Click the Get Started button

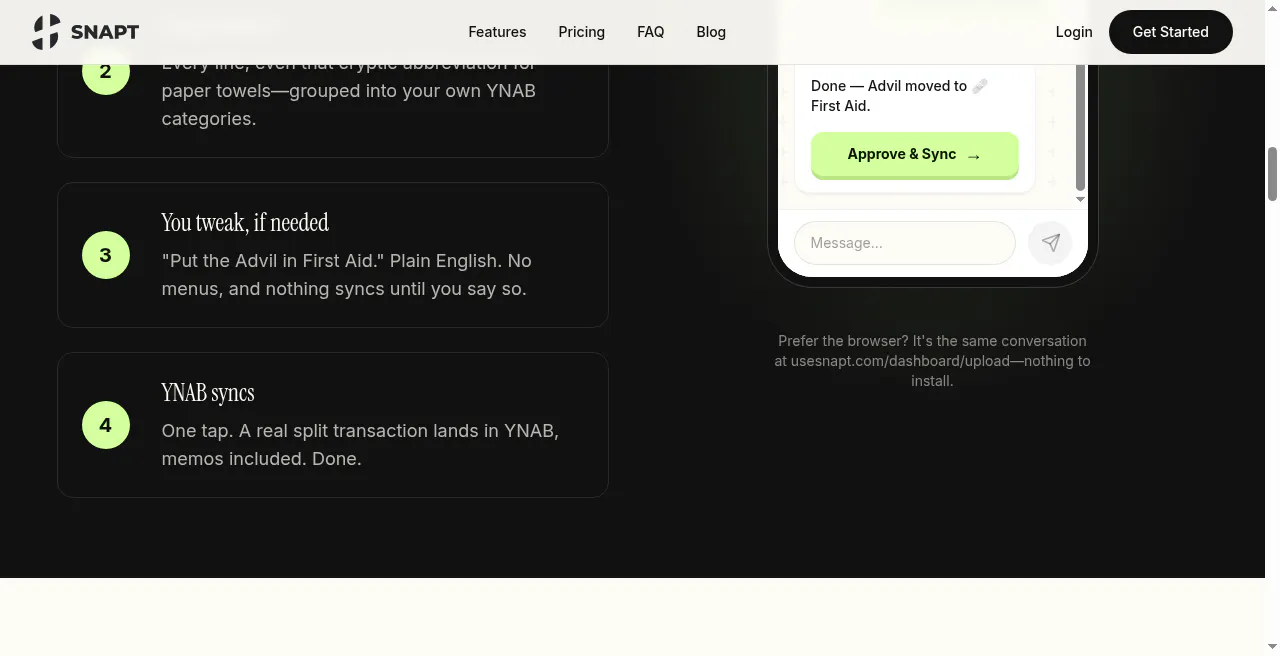point(1170,32)
